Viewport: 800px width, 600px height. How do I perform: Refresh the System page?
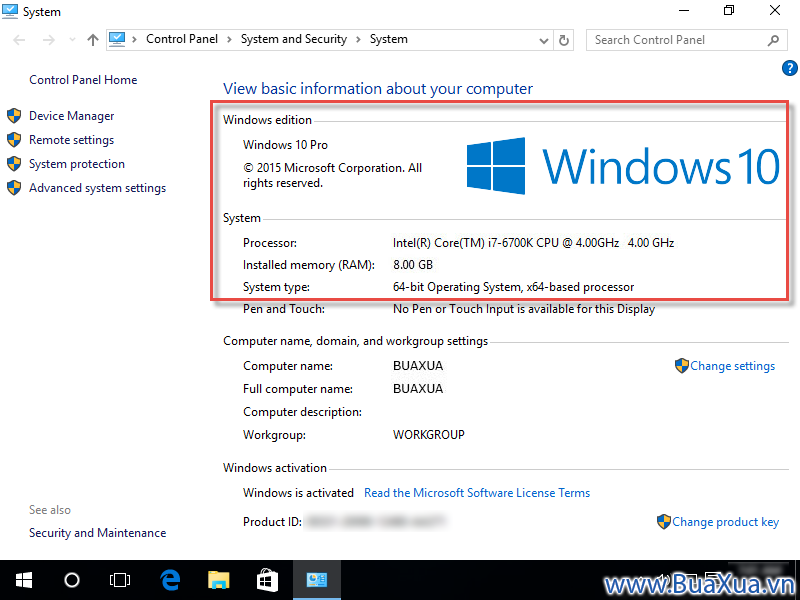click(564, 40)
